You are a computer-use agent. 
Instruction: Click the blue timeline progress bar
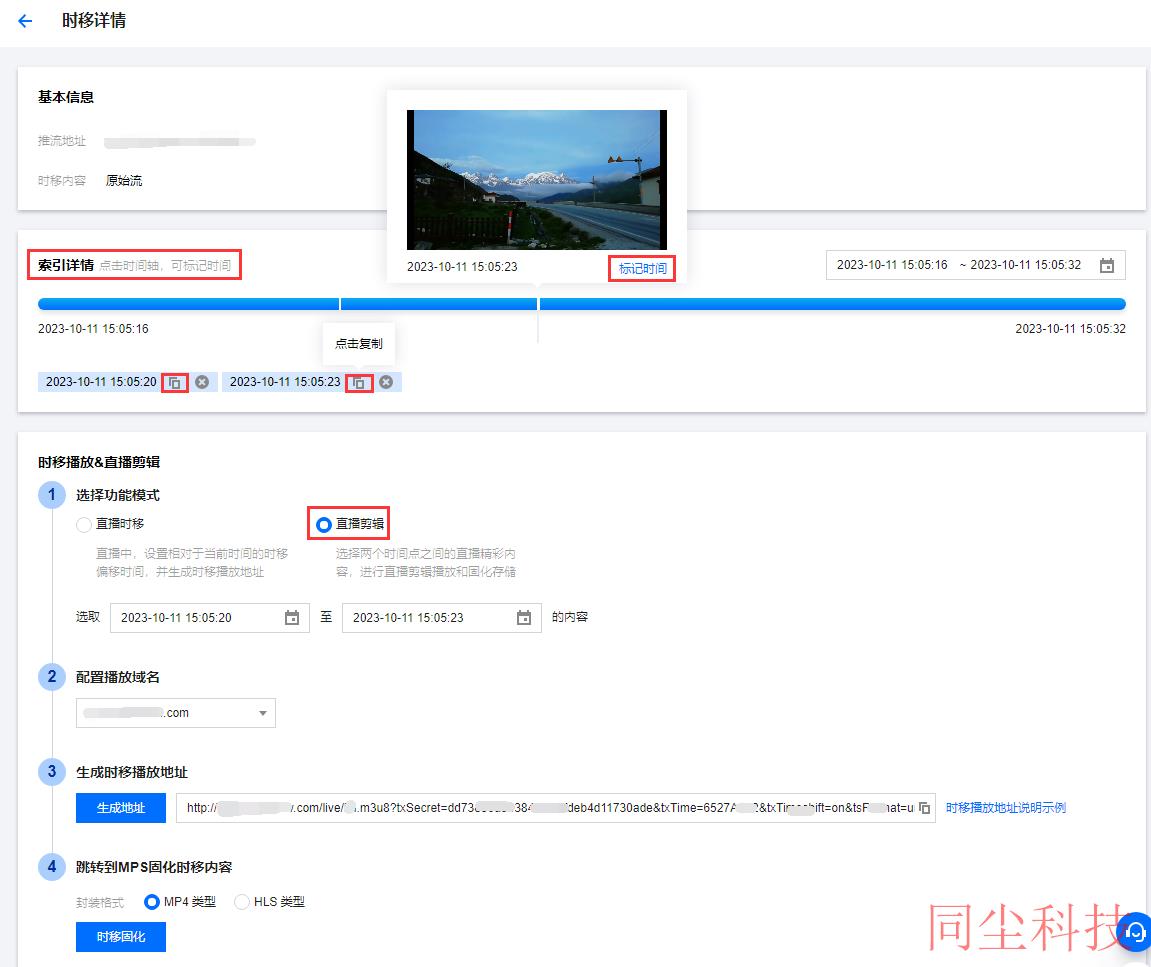pos(581,304)
